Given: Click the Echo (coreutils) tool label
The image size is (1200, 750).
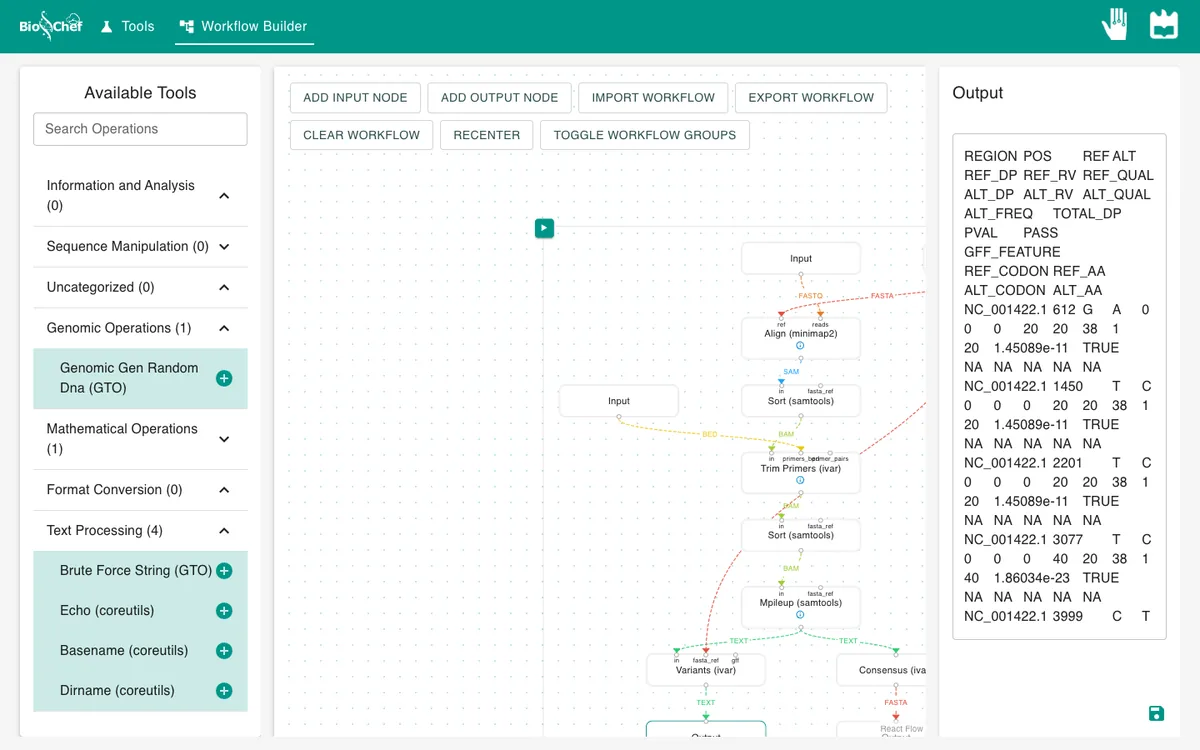Looking at the screenshot, I should click(x=107, y=611).
